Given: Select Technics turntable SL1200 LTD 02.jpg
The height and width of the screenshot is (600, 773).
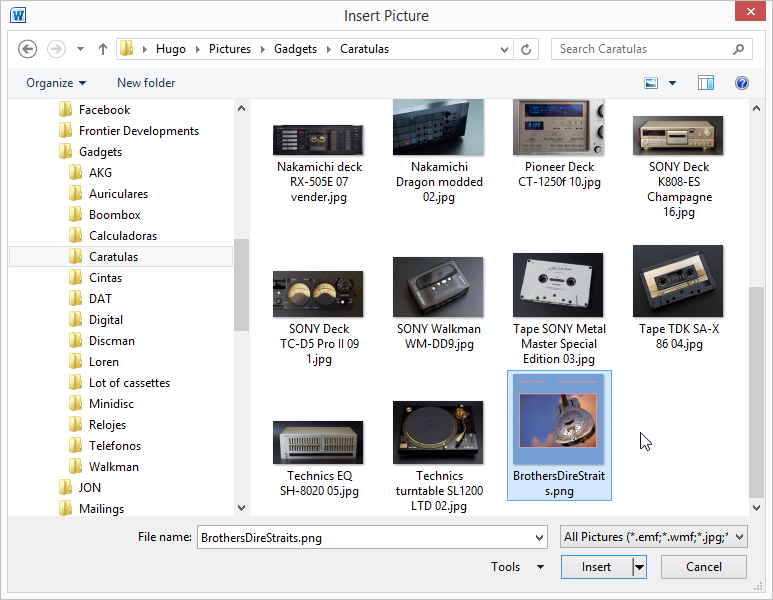Looking at the screenshot, I should tap(438, 456).
